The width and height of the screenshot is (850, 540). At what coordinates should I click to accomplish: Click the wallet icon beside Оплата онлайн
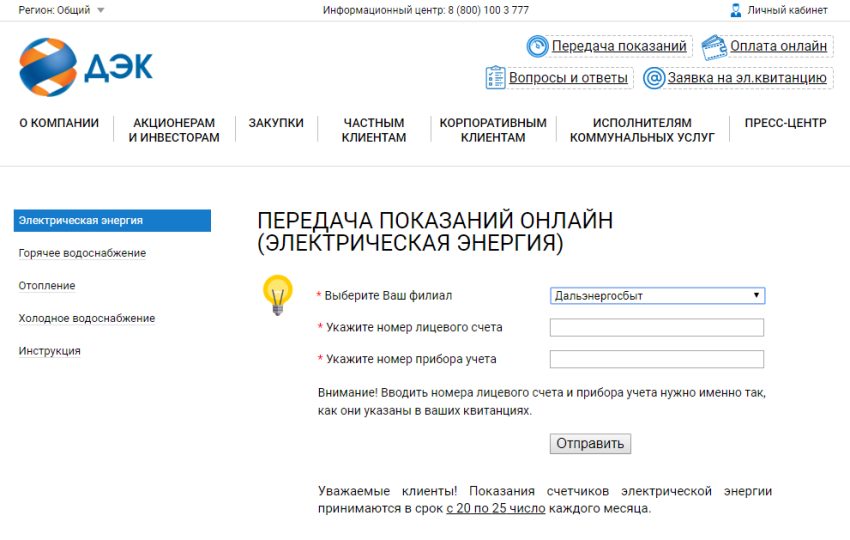coord(714,46)
